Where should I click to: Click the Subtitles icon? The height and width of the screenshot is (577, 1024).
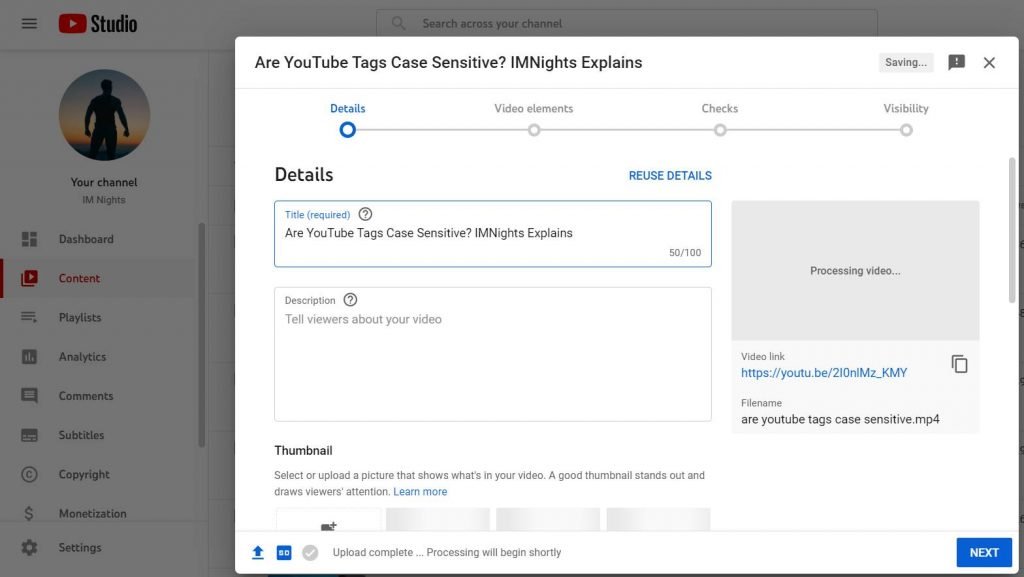(29, 435)
